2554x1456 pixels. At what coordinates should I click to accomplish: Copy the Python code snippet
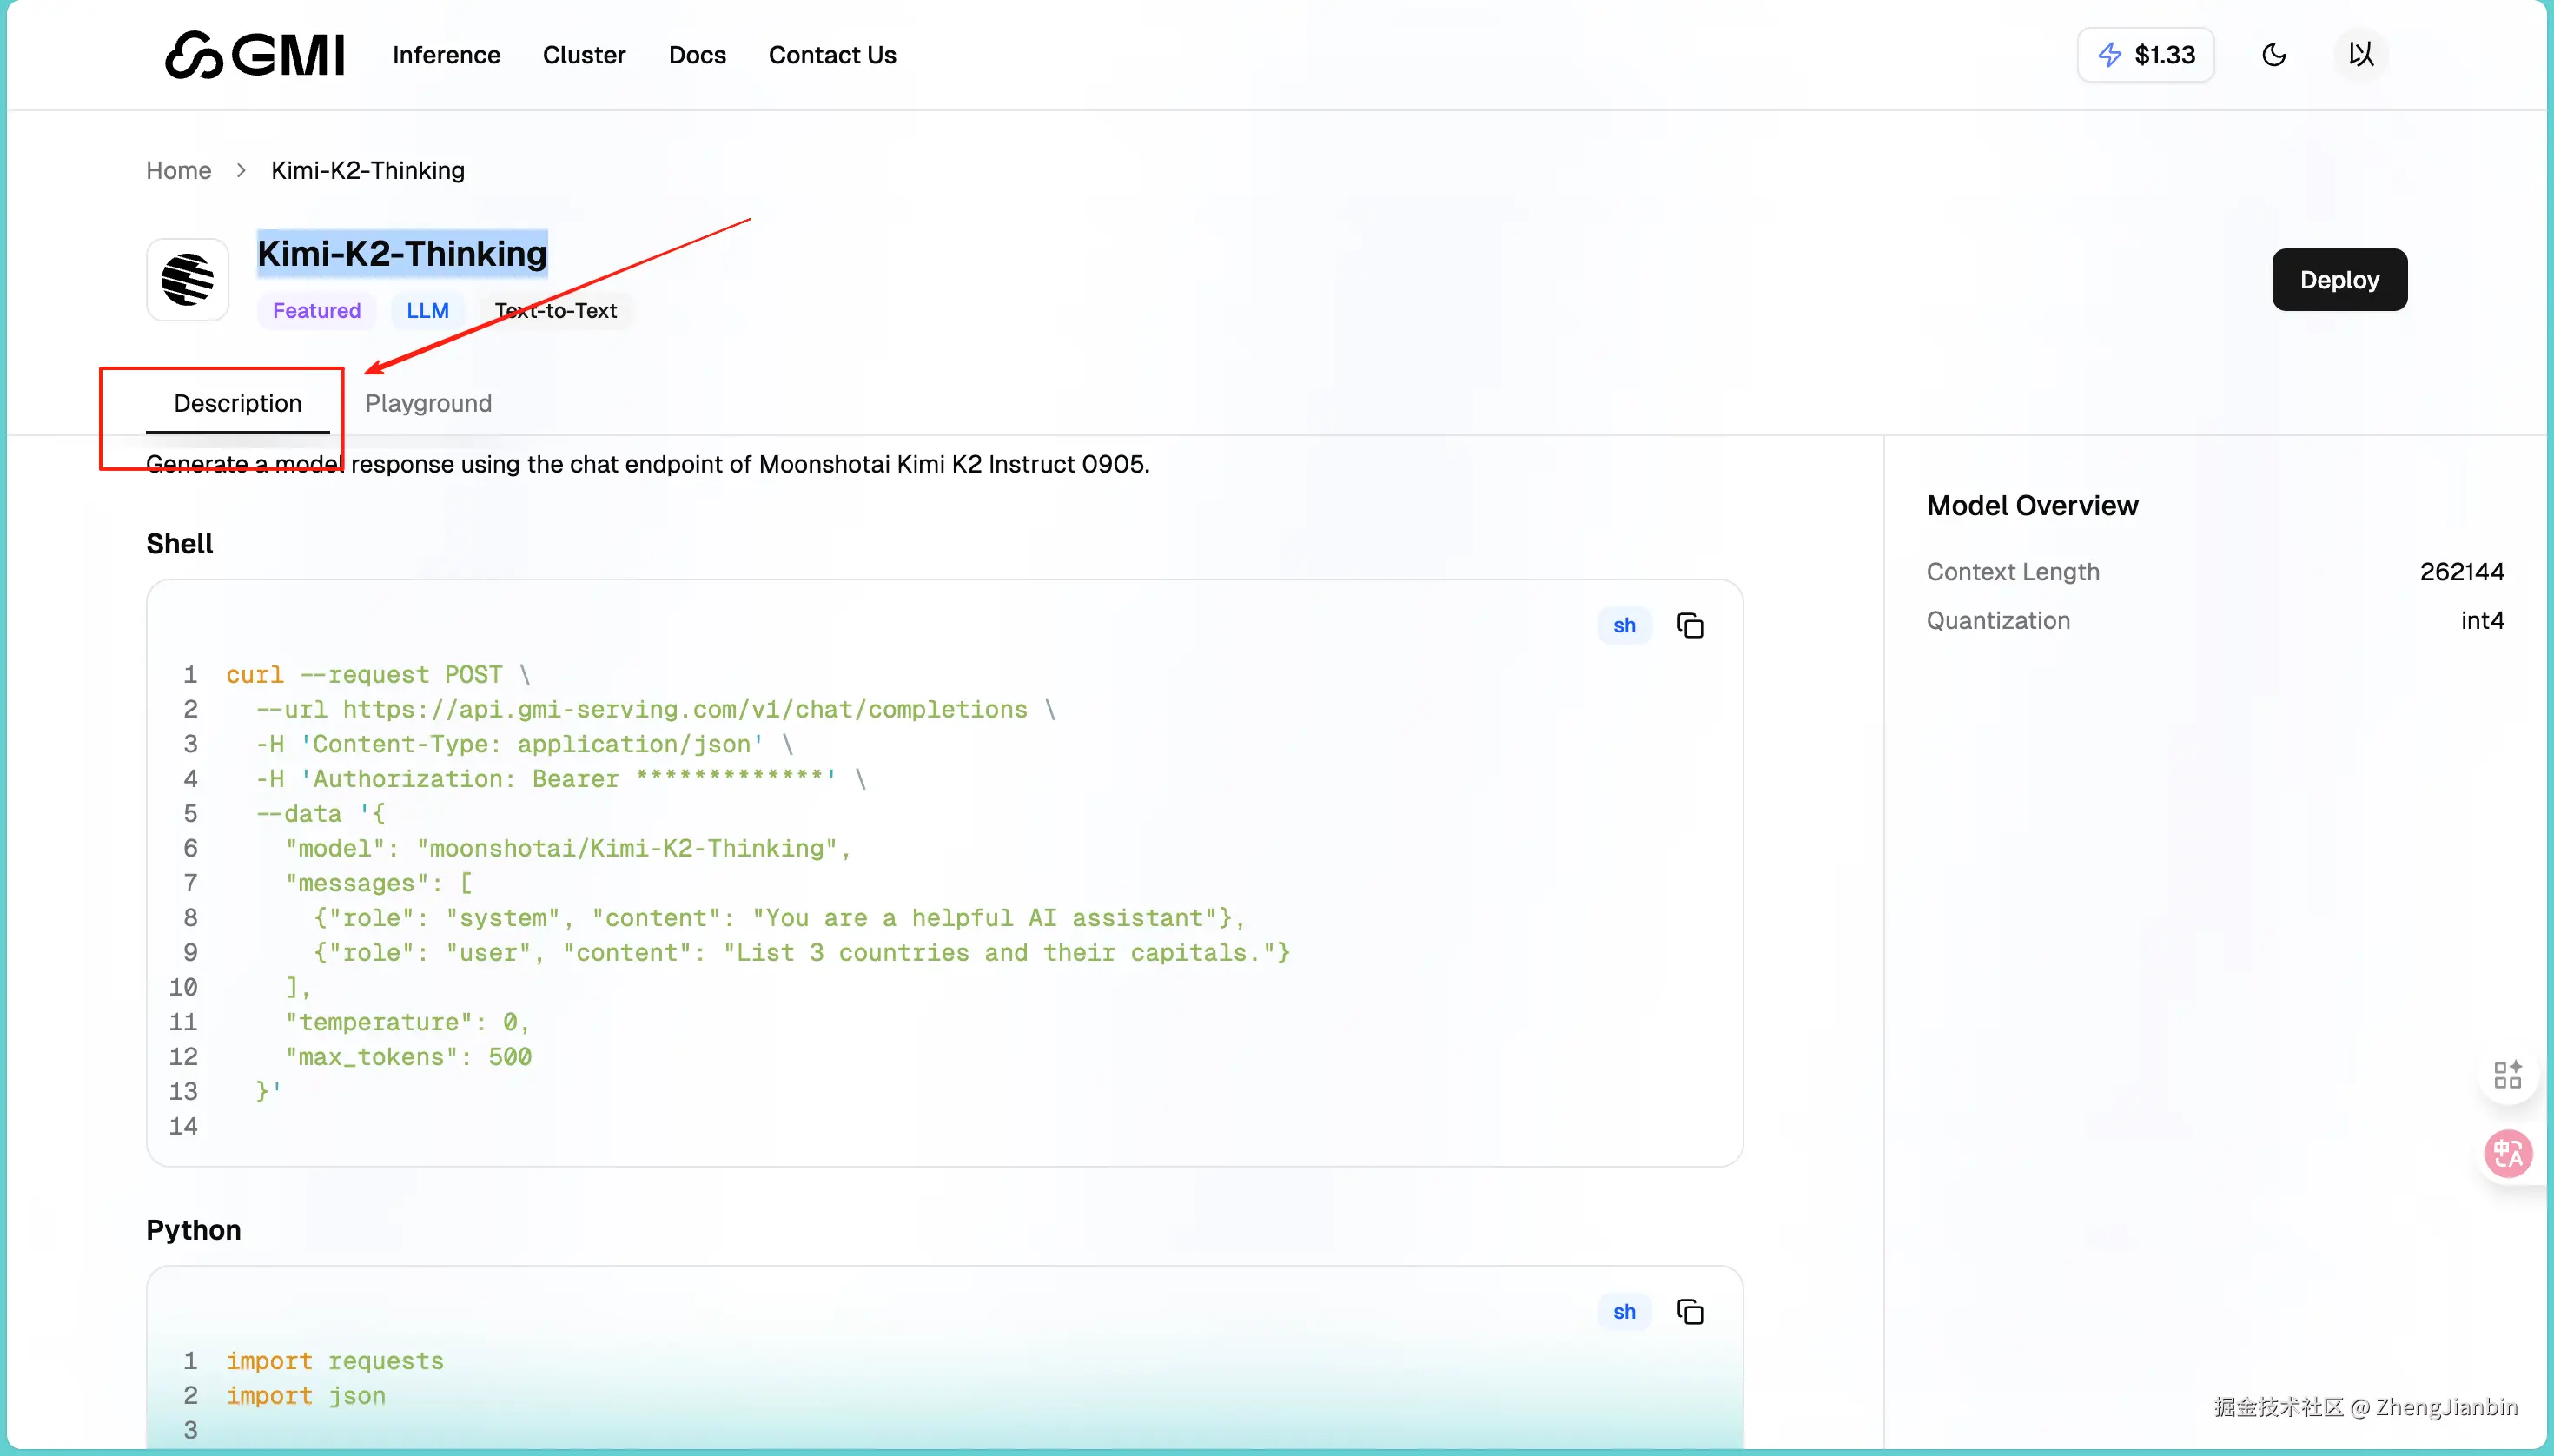1689,1312
